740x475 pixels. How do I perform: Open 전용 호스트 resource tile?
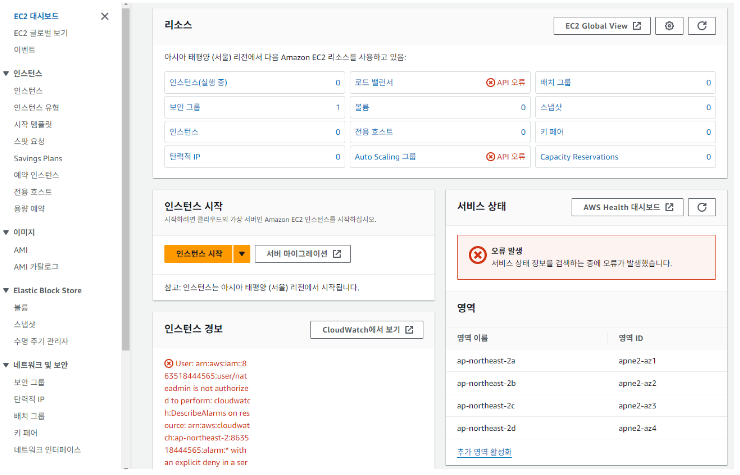click(440, 132)
